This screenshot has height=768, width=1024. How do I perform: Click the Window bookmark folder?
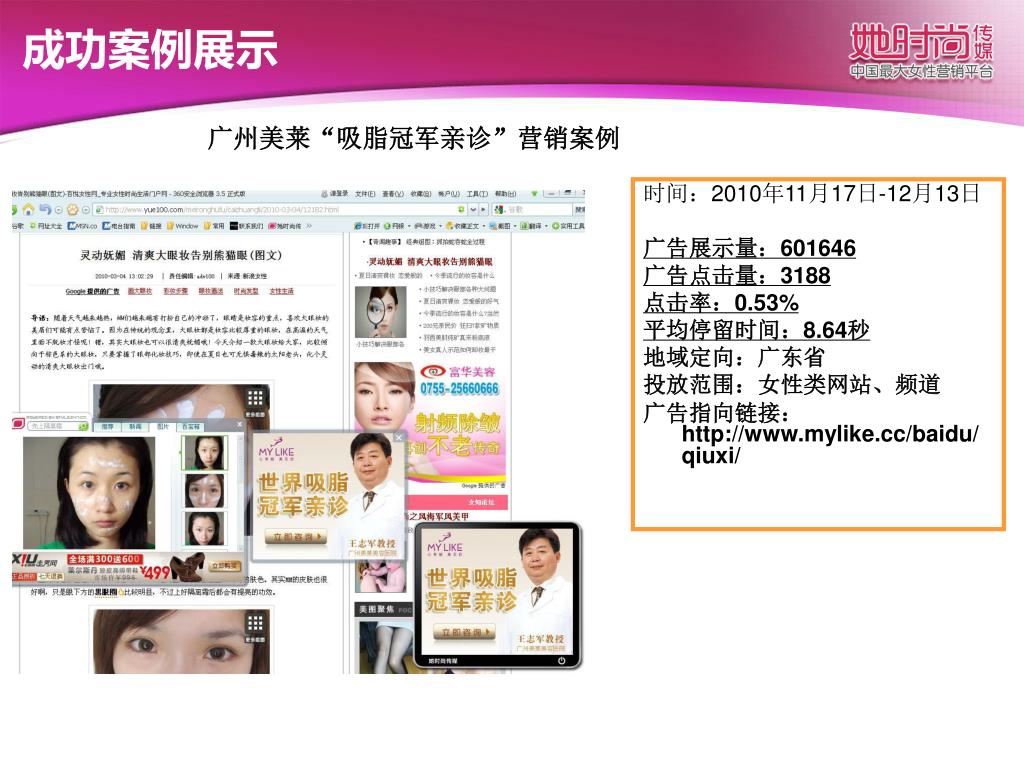[x=182, y=226]
